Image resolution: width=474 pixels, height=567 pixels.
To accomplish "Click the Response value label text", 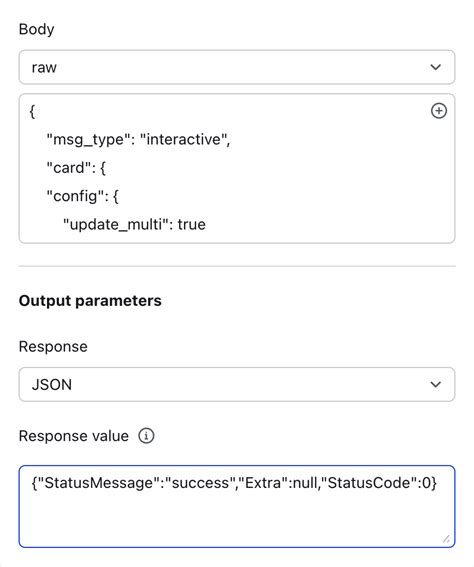I will tap(74, 436).
